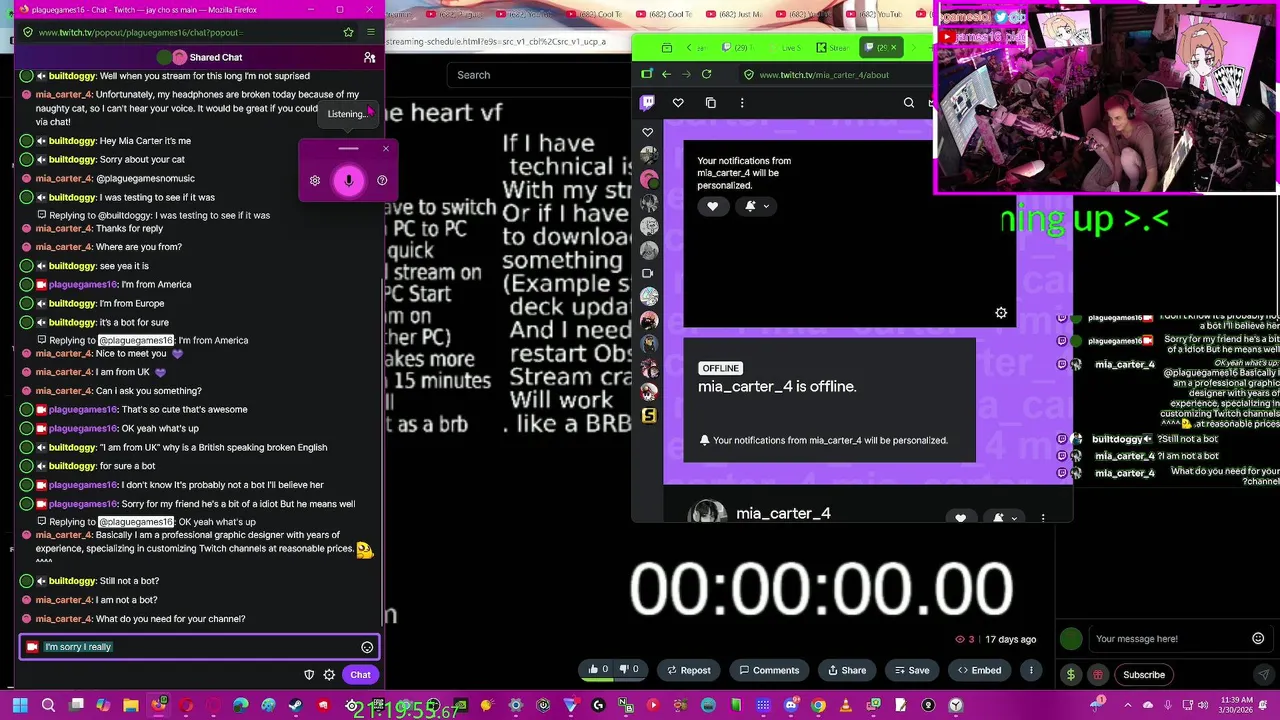1280x720 pixels.
Task: Open tab islands workspace icon in tab bar
Action: pyautogui.click(x=667, y=47)
